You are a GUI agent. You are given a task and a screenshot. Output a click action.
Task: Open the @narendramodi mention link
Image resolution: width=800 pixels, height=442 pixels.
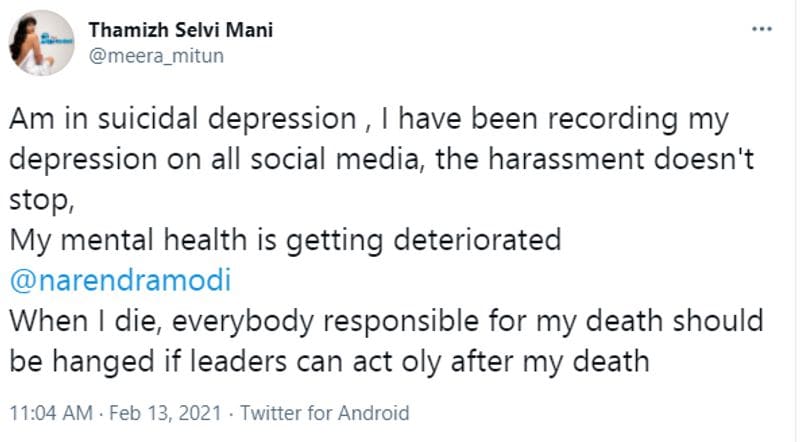click(120, 281)
